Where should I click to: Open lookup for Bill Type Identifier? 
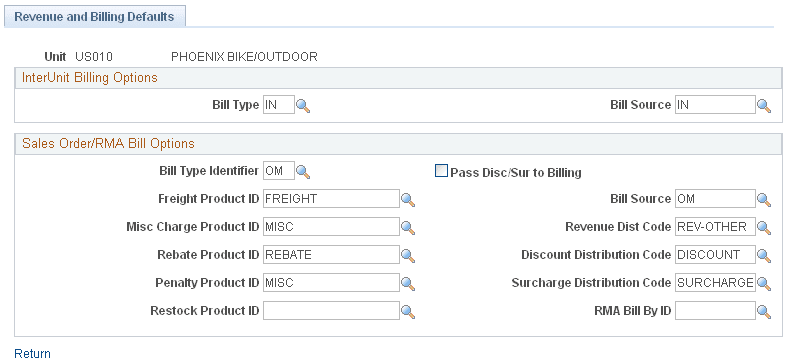(303, 172)
